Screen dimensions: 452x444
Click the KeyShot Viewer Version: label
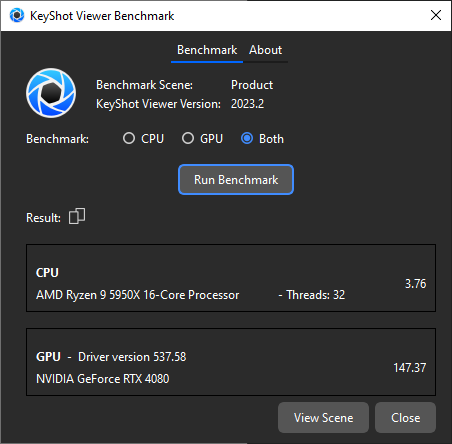pyautogui.click(x=158, y=104)
